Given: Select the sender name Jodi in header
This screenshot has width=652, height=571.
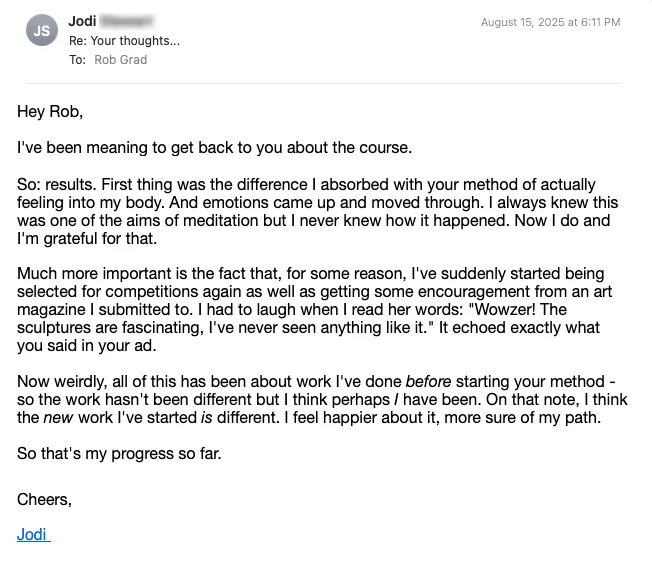Looking at the screenshot, I should pos(82,21).
